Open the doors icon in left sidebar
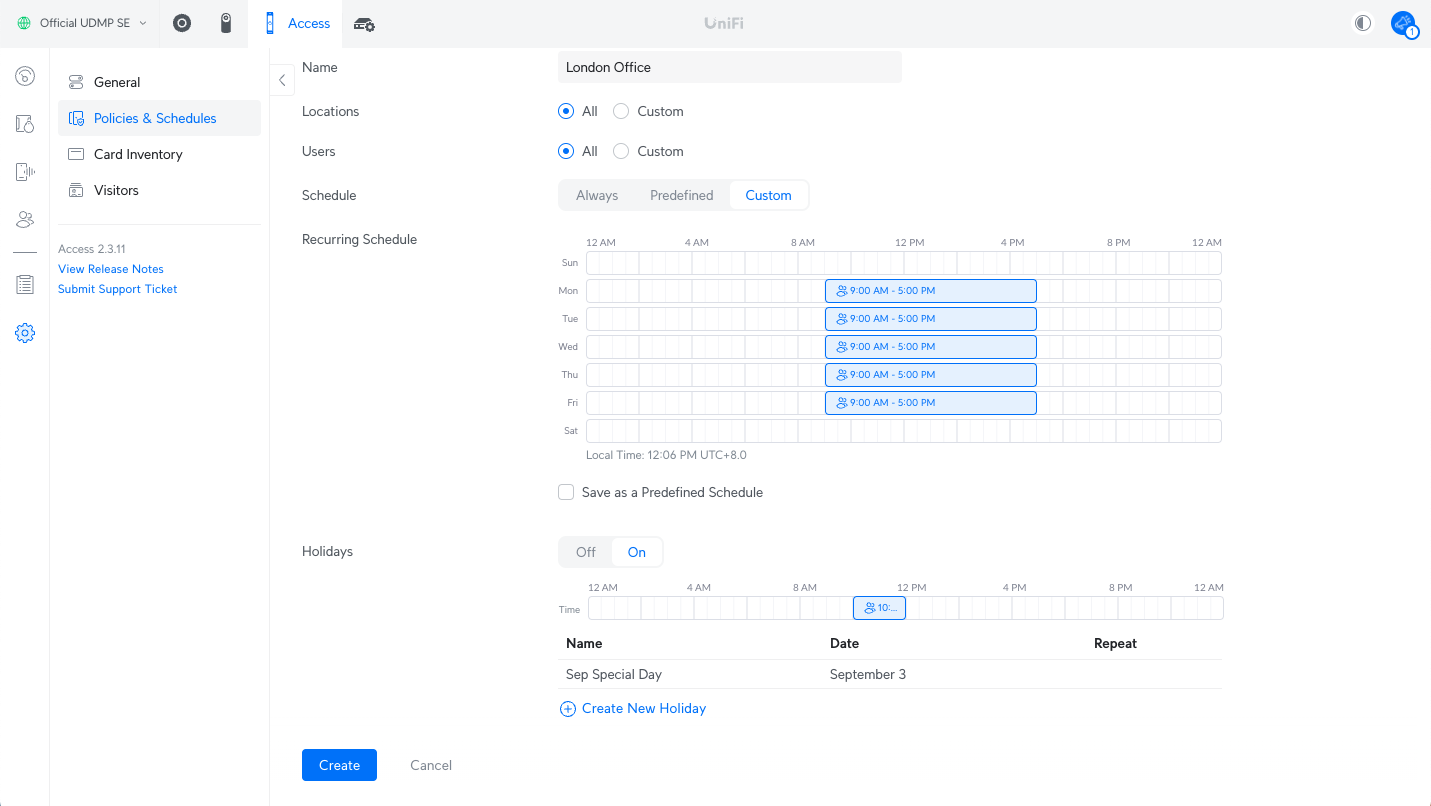This screenshot has width=1431, height=806. point(25,124)
